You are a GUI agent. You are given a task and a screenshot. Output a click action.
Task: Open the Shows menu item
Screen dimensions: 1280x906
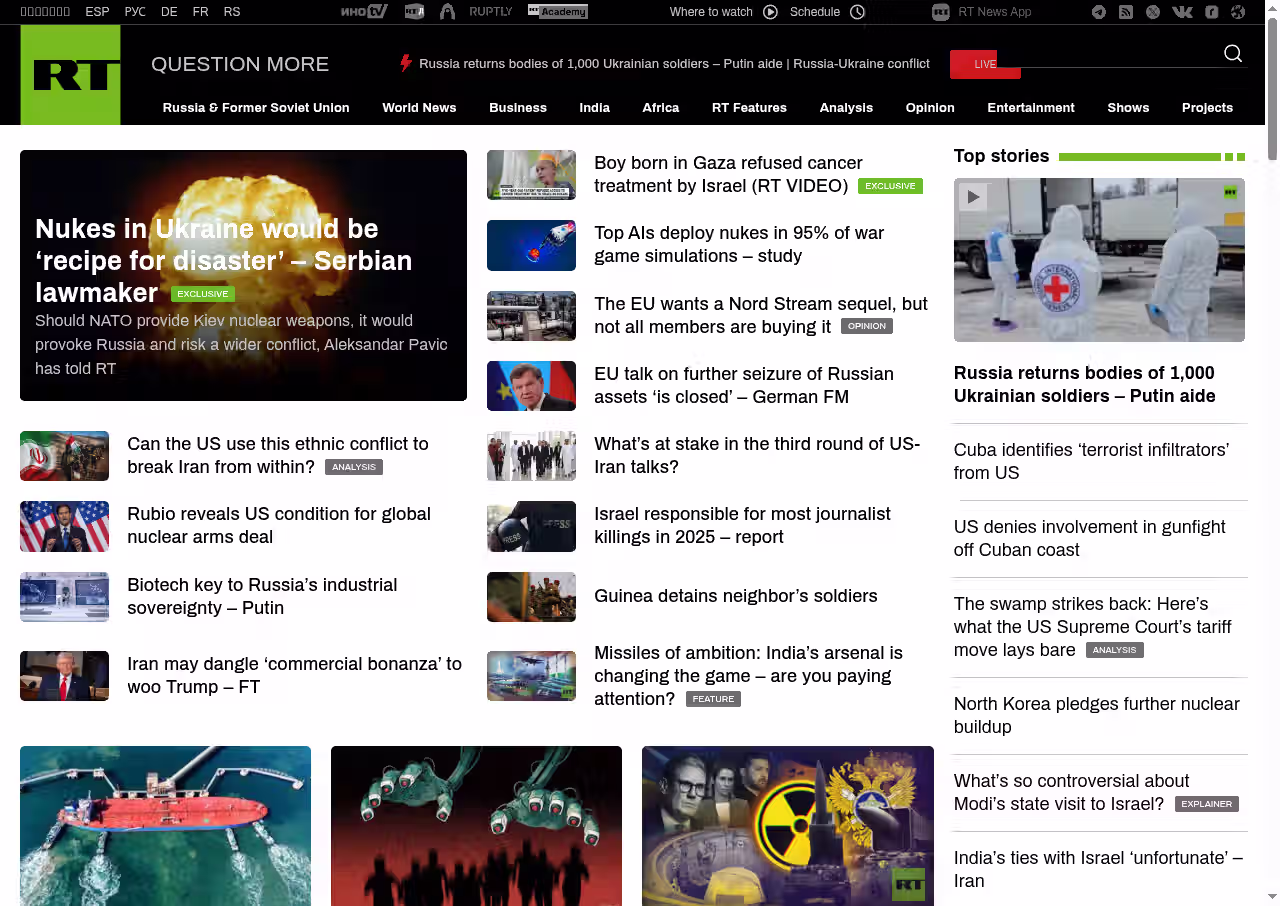pos(1128,108)
